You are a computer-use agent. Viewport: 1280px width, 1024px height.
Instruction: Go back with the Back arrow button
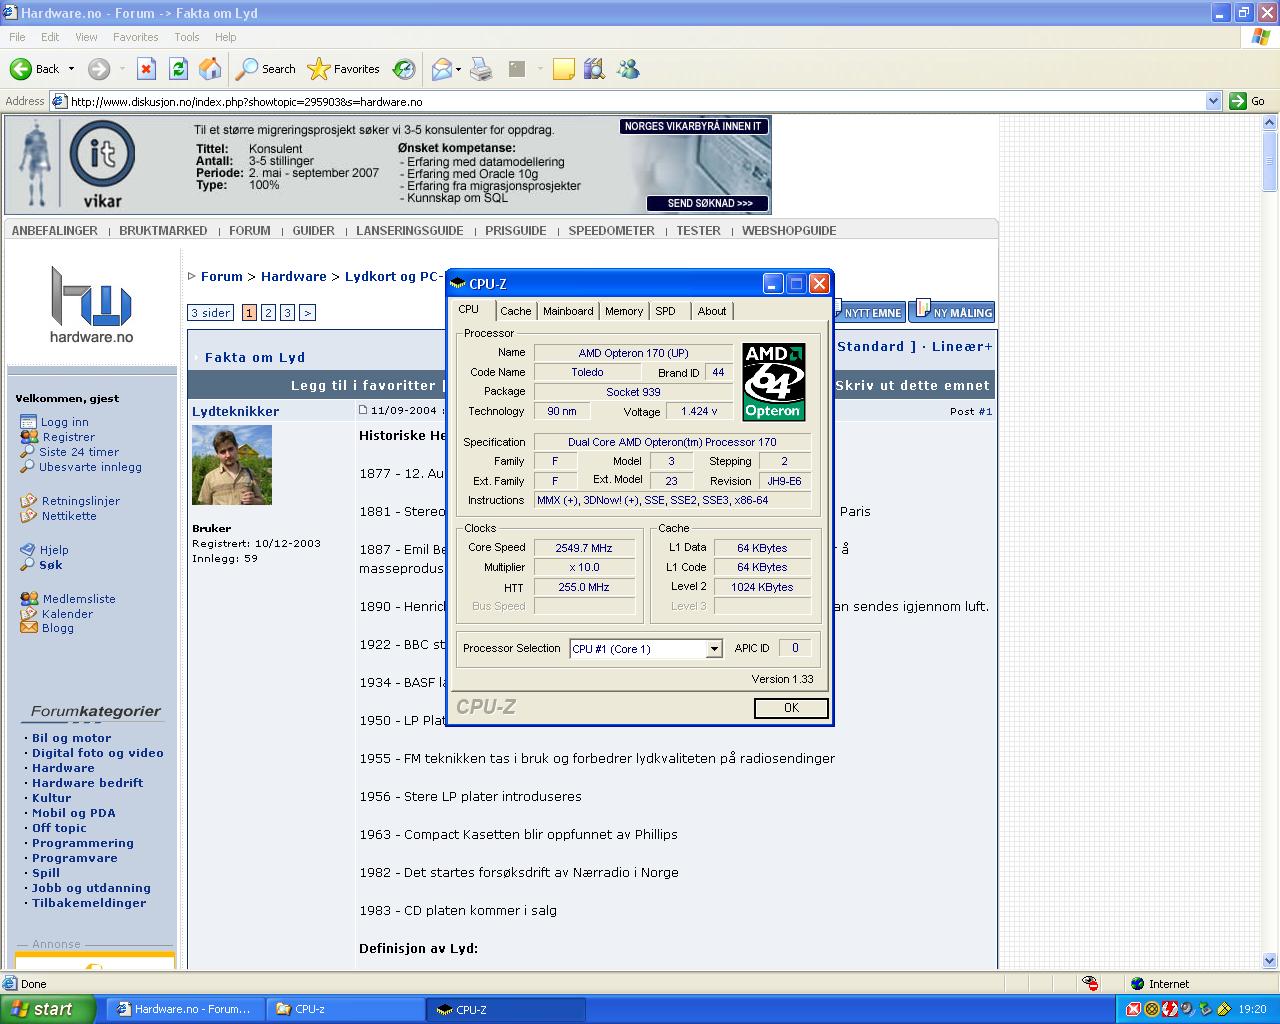(34, 69)
